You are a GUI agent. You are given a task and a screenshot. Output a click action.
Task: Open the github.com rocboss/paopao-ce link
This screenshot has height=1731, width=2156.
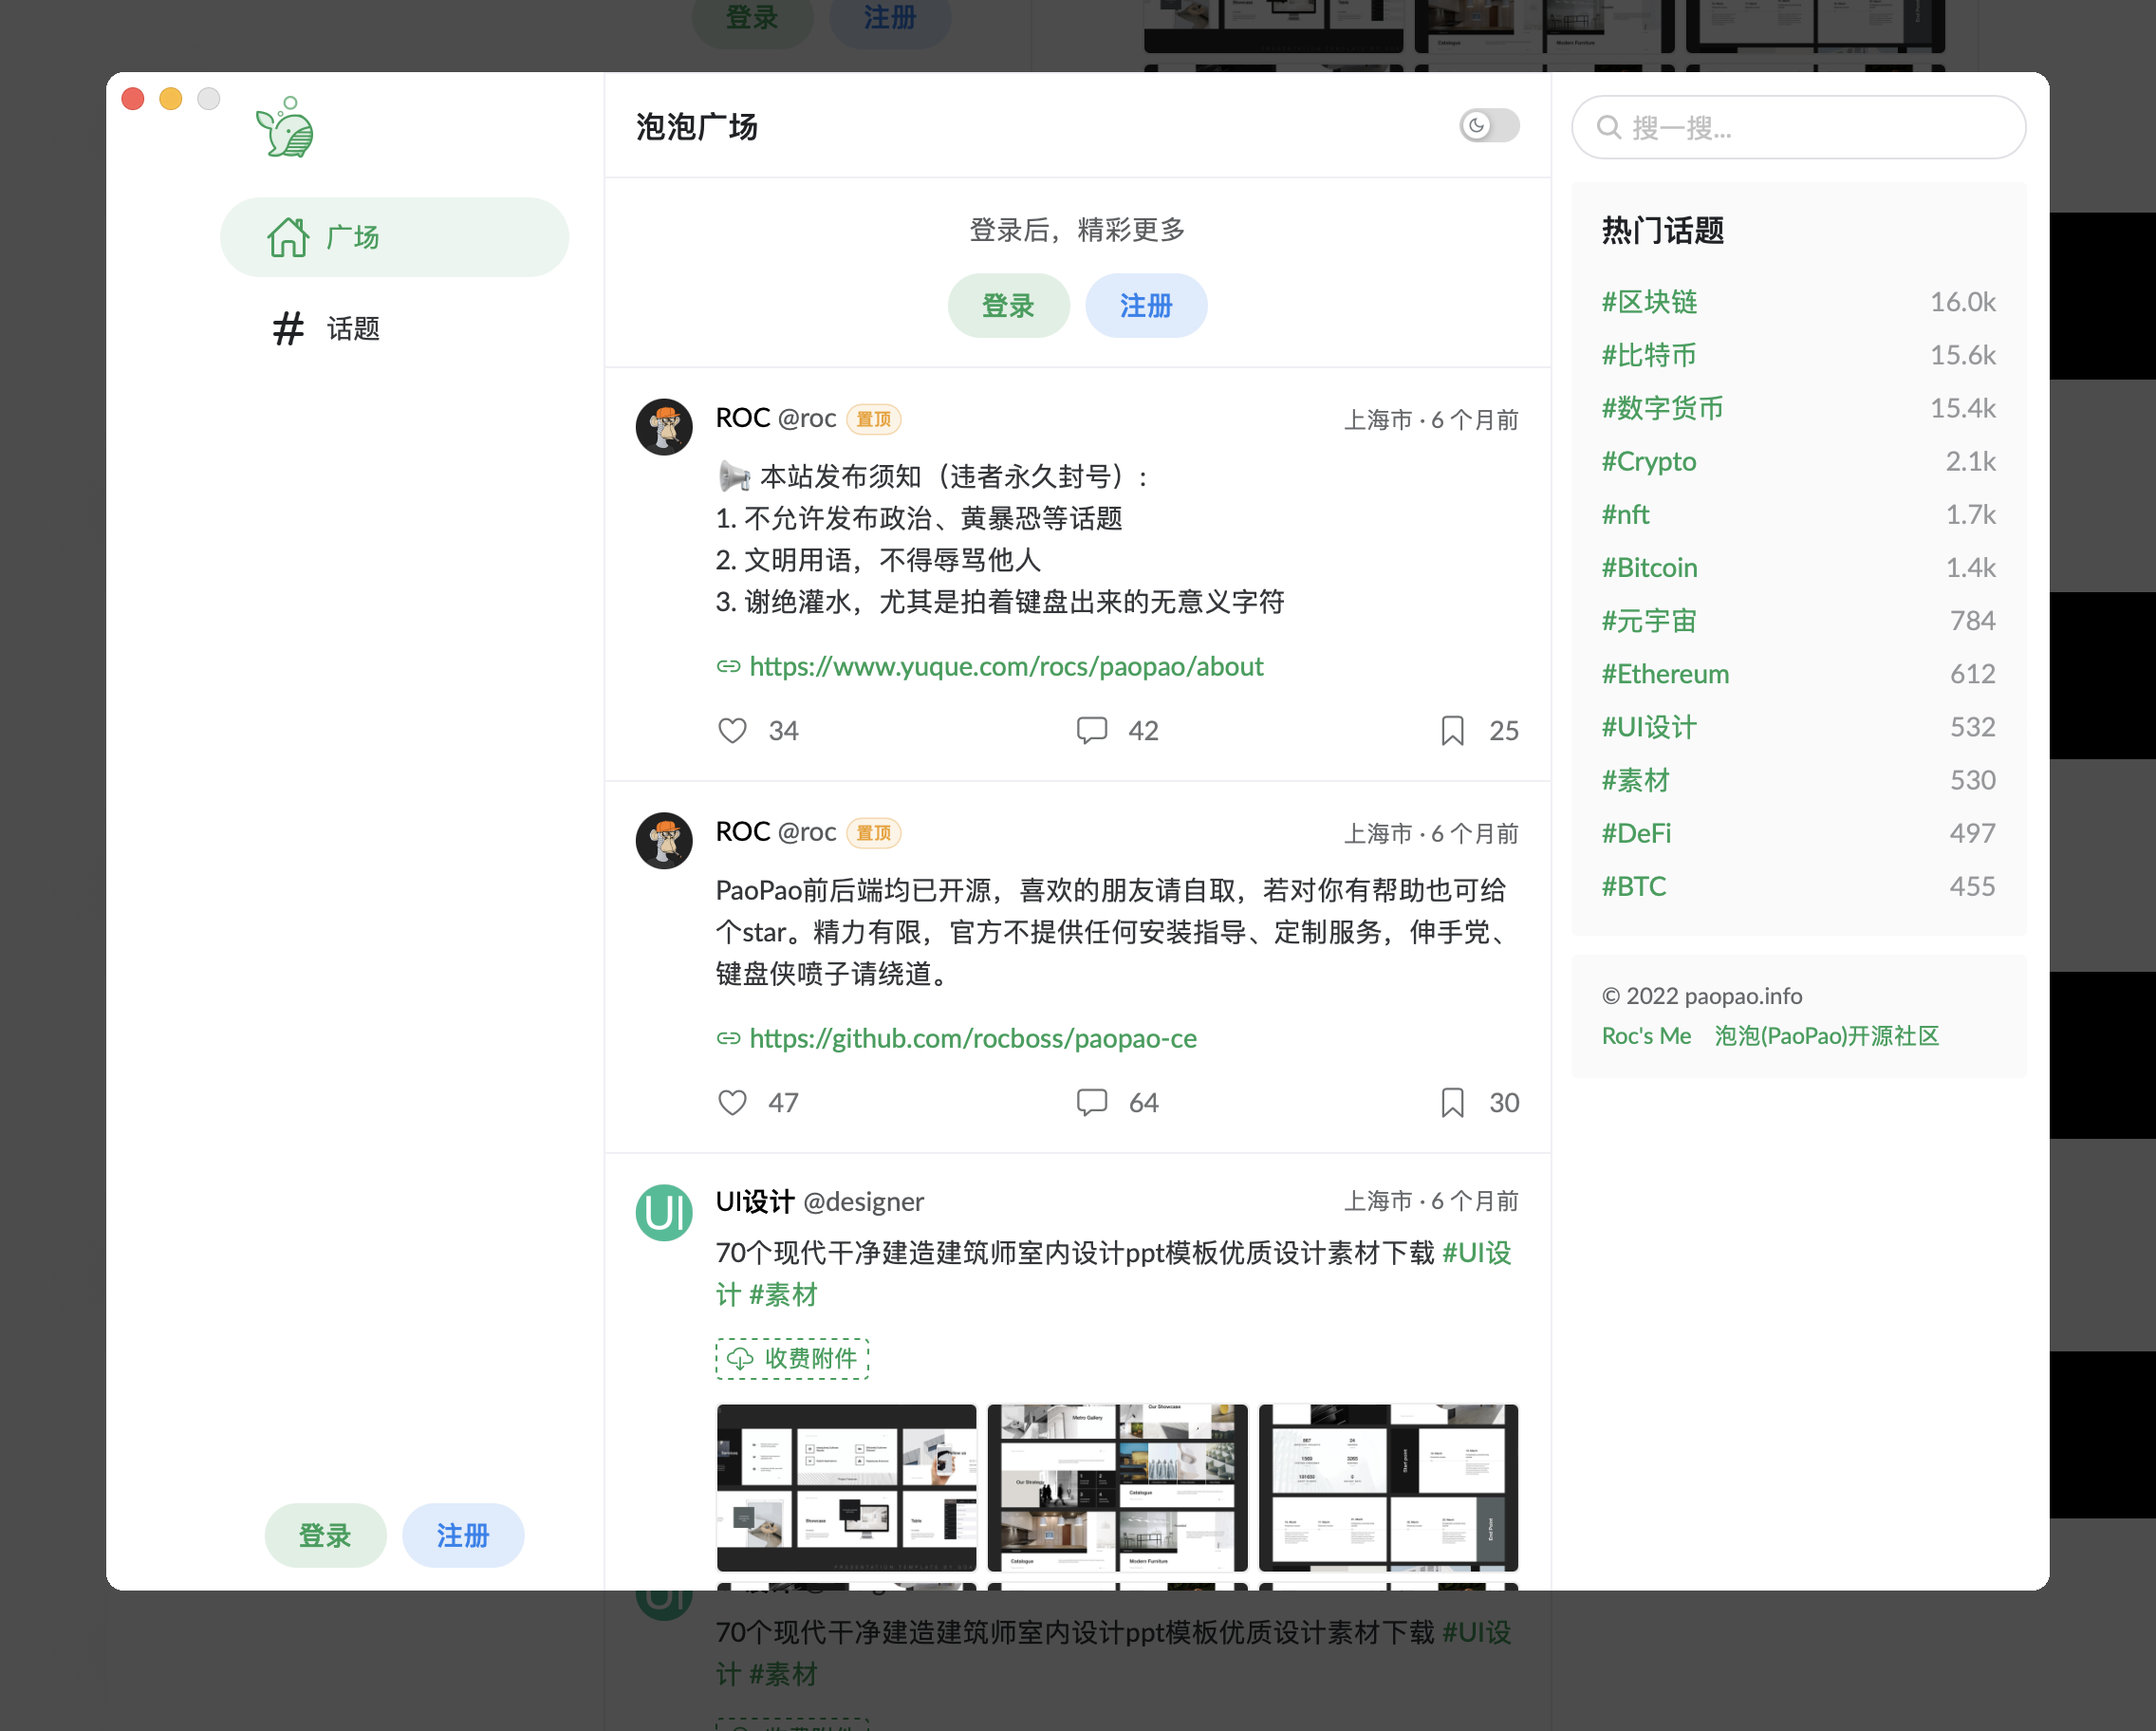(972, 1039)
